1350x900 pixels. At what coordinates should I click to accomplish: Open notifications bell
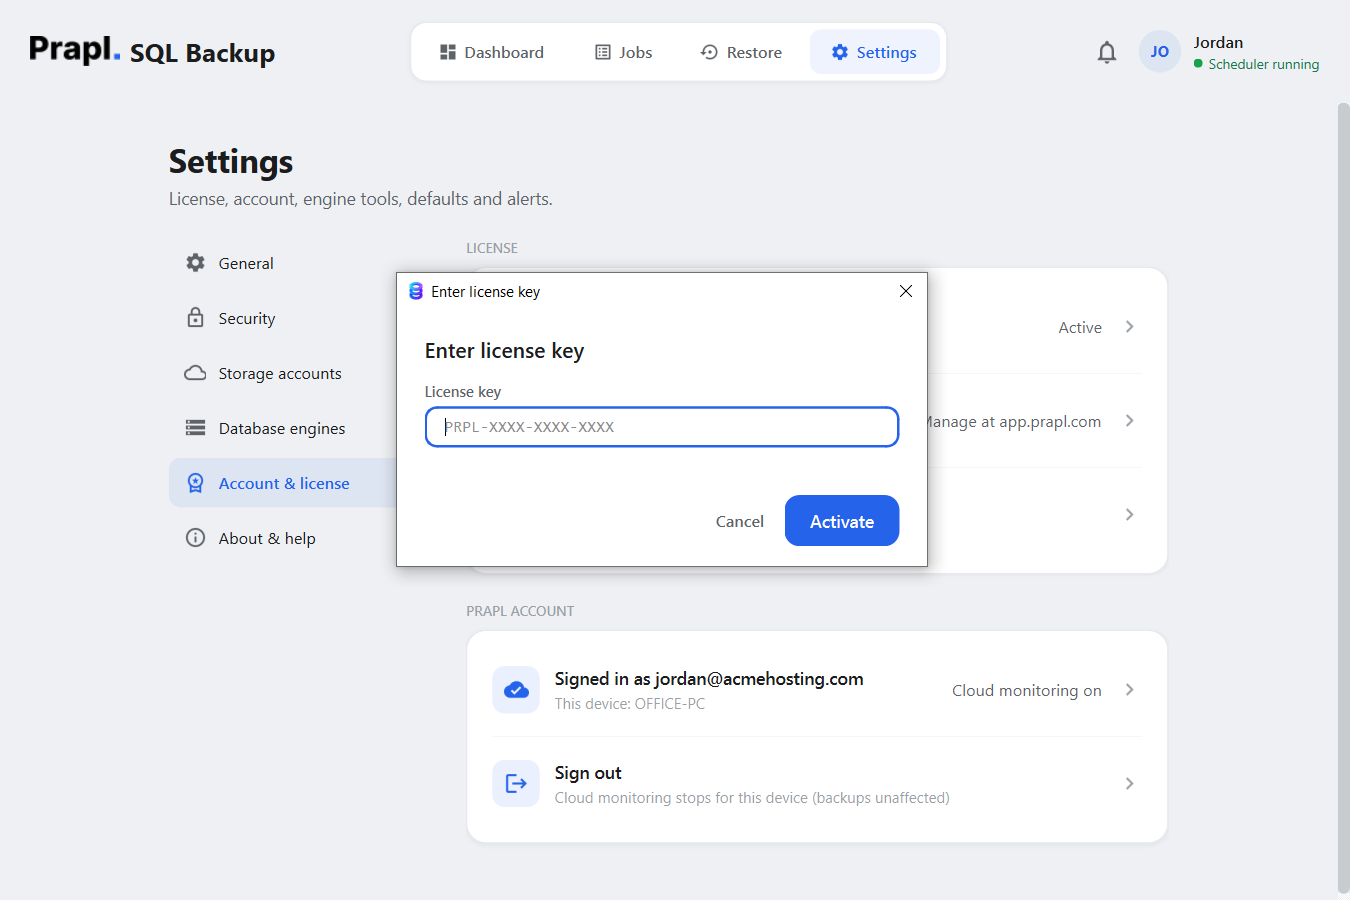[1106, 52]
